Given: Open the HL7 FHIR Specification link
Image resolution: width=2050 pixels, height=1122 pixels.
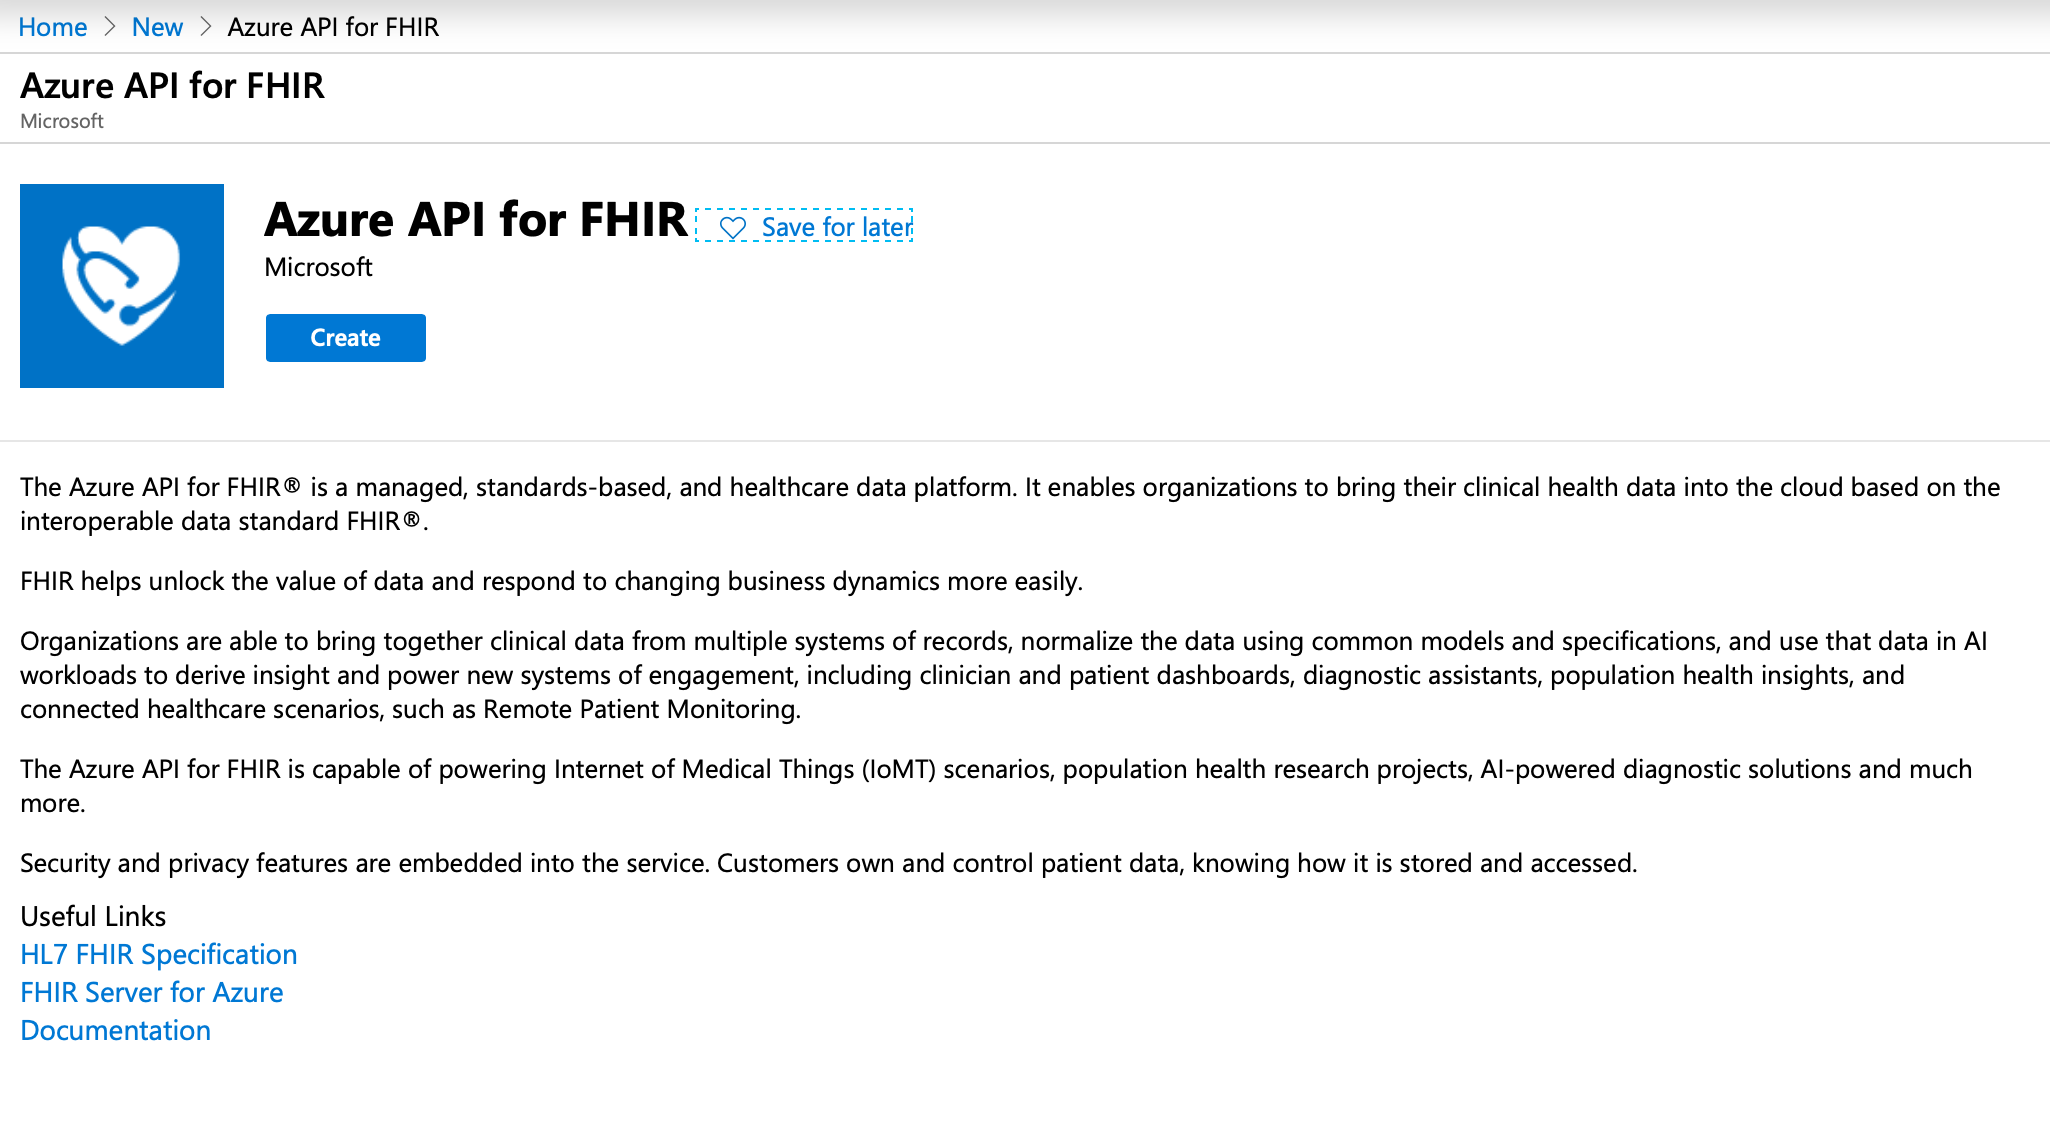Looking at the screenshot, I should click(156, 953).
